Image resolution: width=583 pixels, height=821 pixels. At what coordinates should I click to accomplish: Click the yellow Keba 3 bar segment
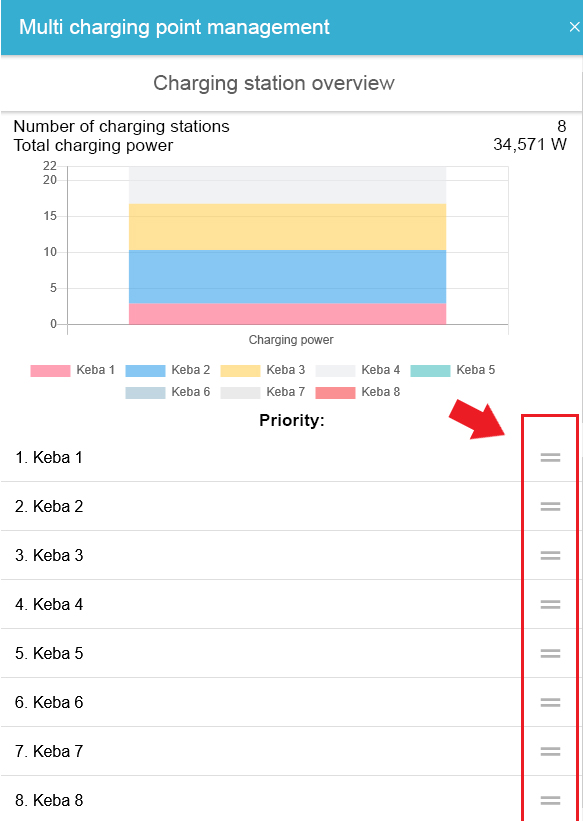288,227
